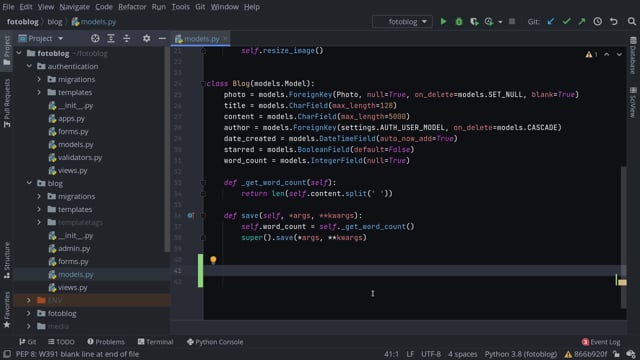Screen dimensions: 640x360
Task: Click the 41:1 line position indicator
Action: [x=391, y=354]
